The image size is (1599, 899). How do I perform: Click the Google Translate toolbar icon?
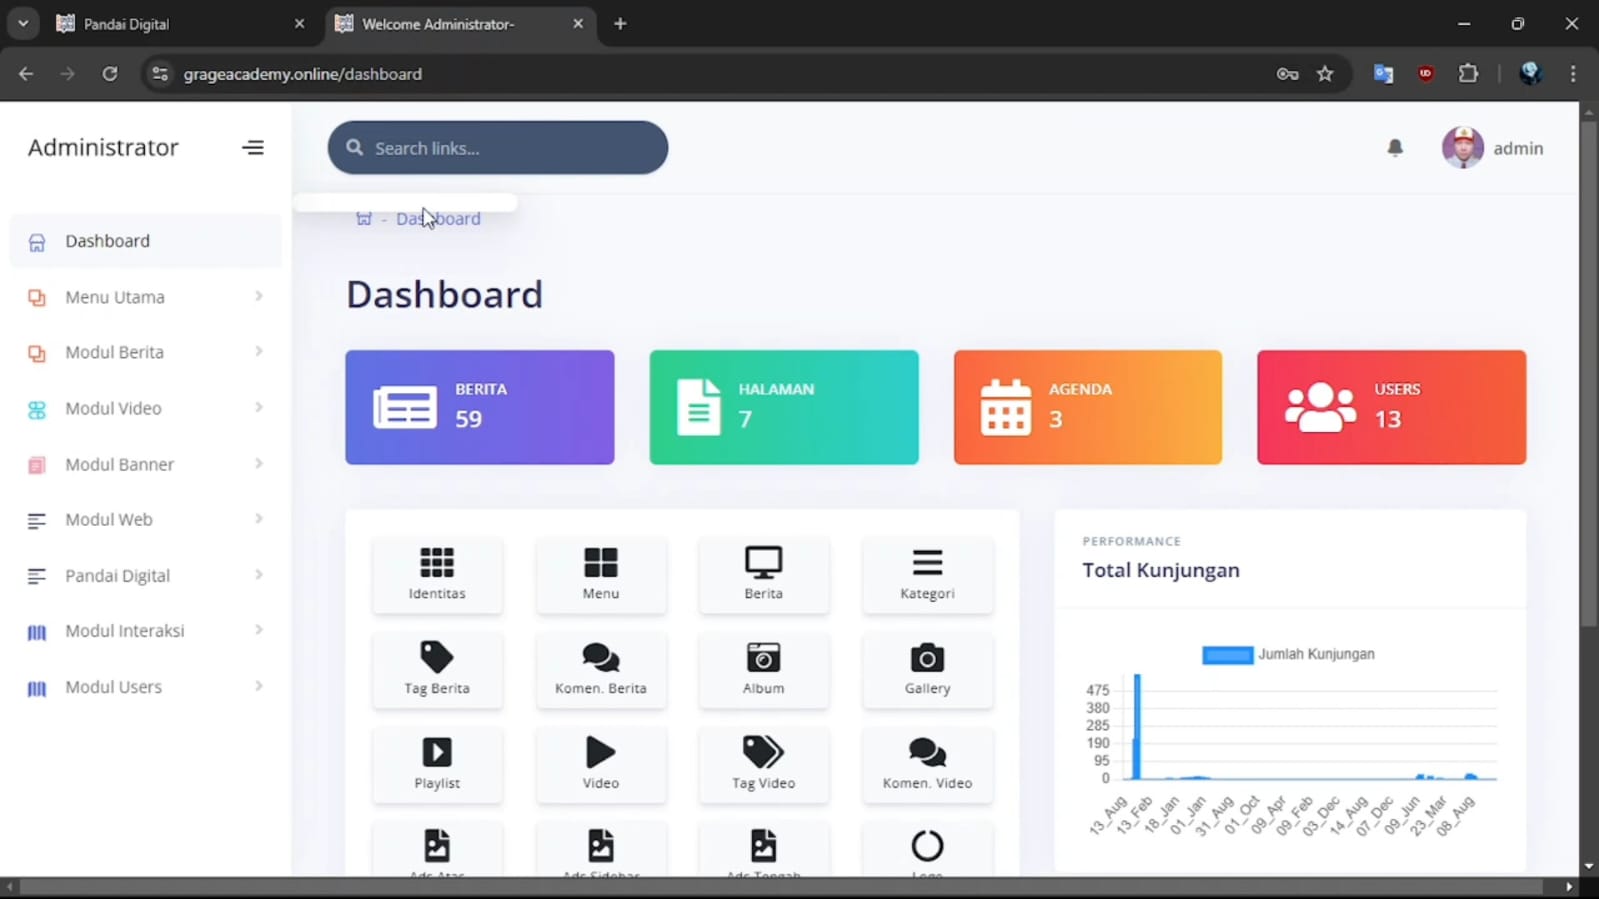tap(1383, 74)
